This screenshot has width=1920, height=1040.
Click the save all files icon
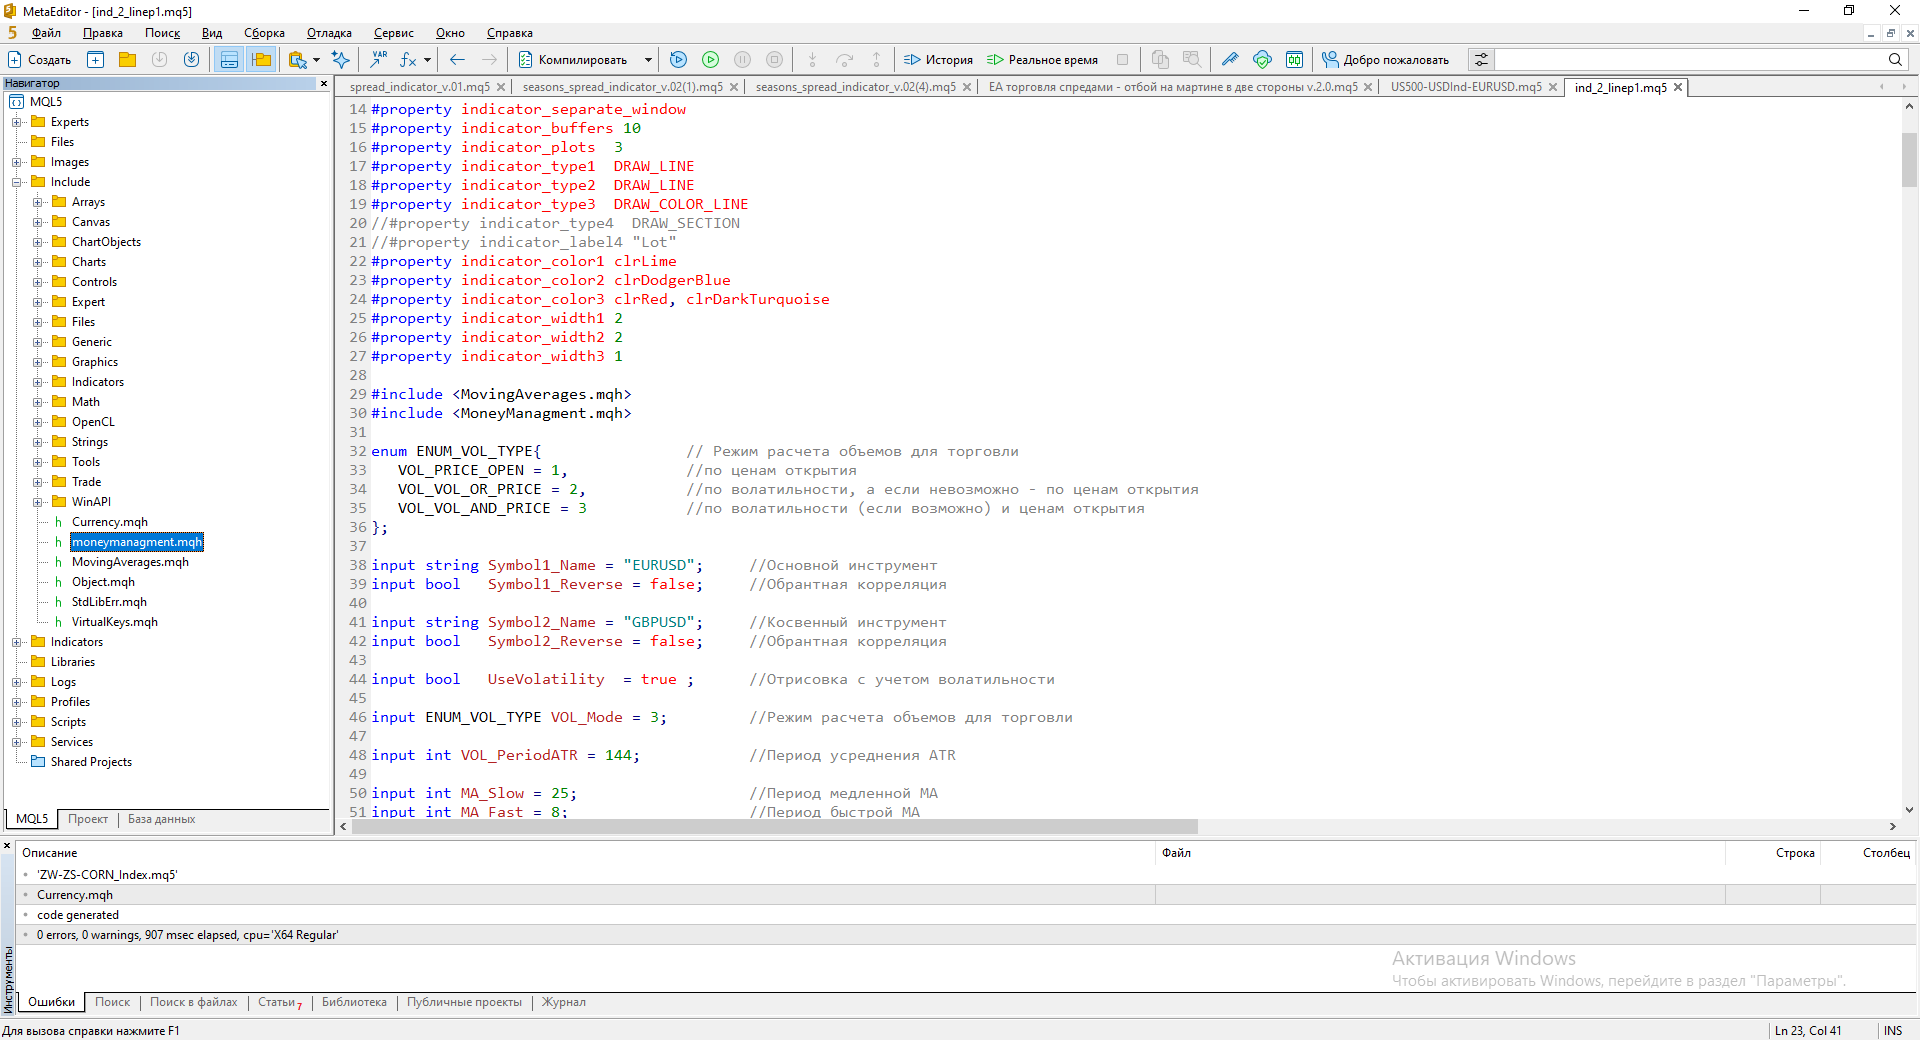(191, 60)
